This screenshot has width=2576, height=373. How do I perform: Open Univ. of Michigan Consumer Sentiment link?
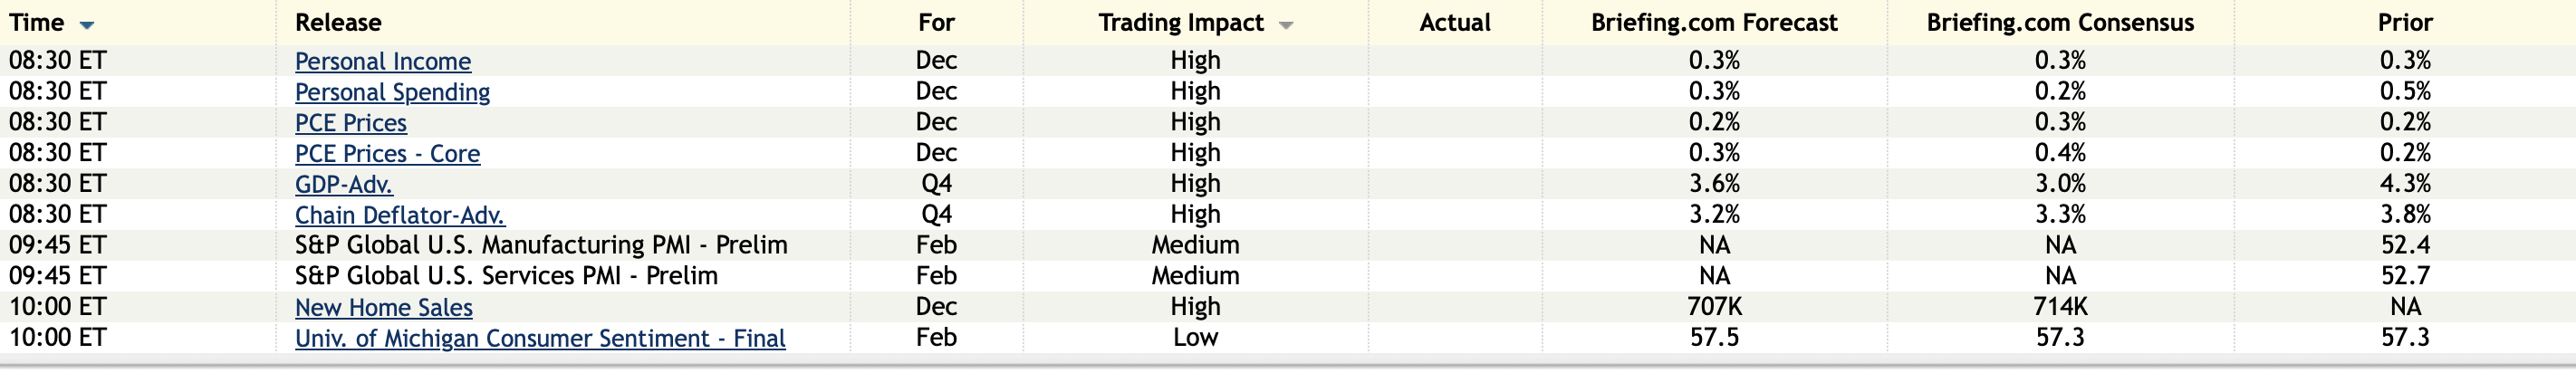coord(540,339)
